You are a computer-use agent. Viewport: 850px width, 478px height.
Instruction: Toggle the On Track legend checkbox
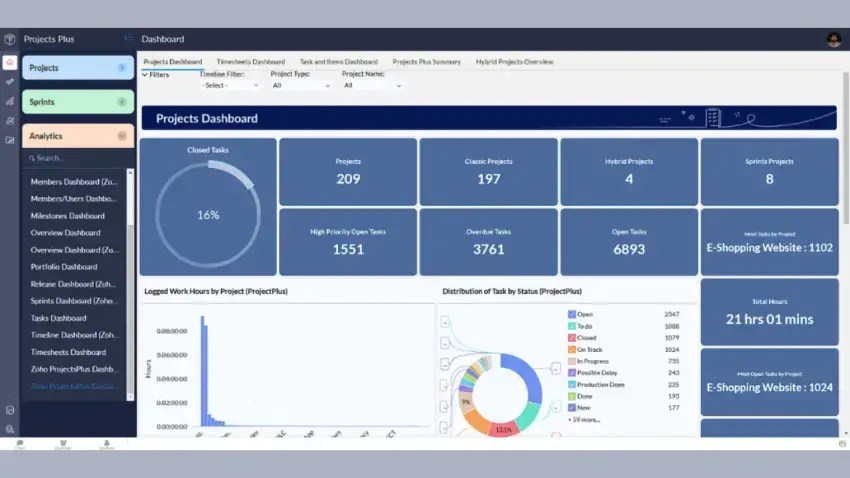[572, 349]
